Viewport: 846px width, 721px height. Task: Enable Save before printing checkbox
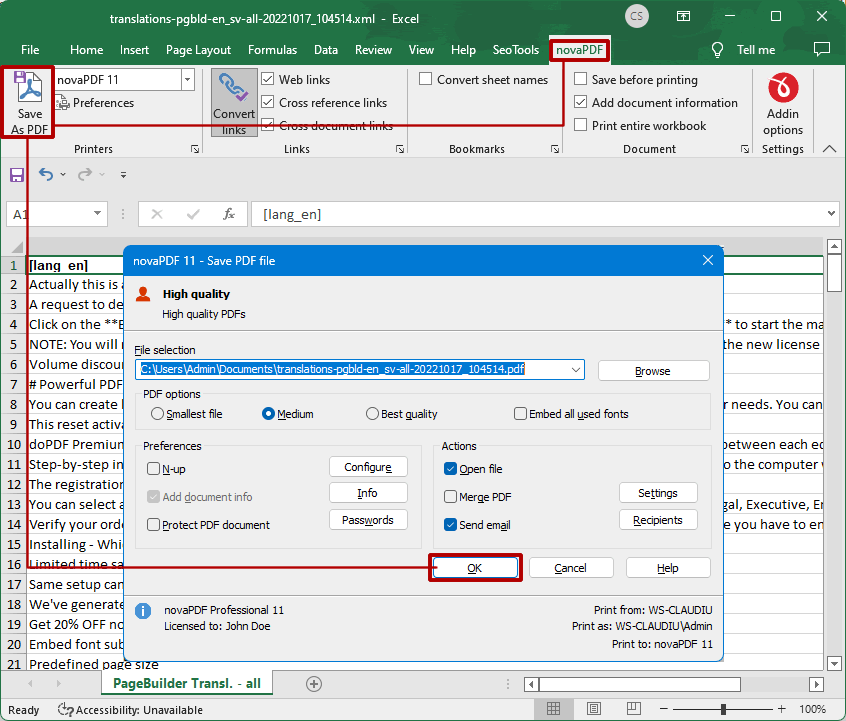581,79
